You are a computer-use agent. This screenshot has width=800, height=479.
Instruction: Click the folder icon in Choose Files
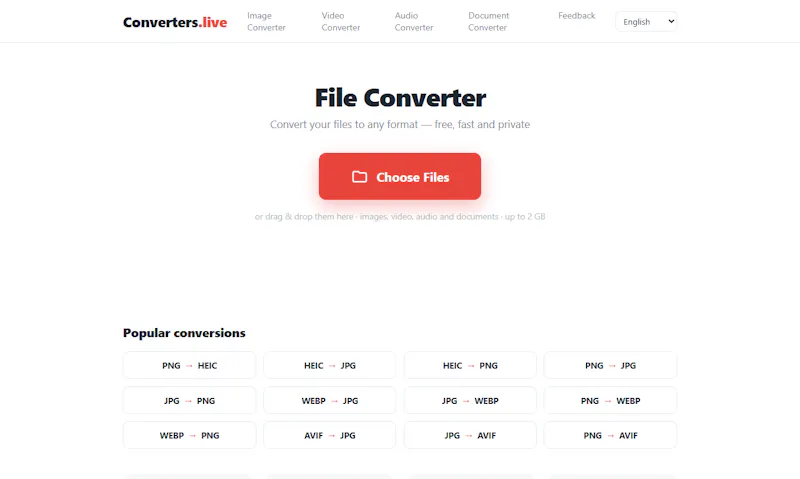click(360, 177)
